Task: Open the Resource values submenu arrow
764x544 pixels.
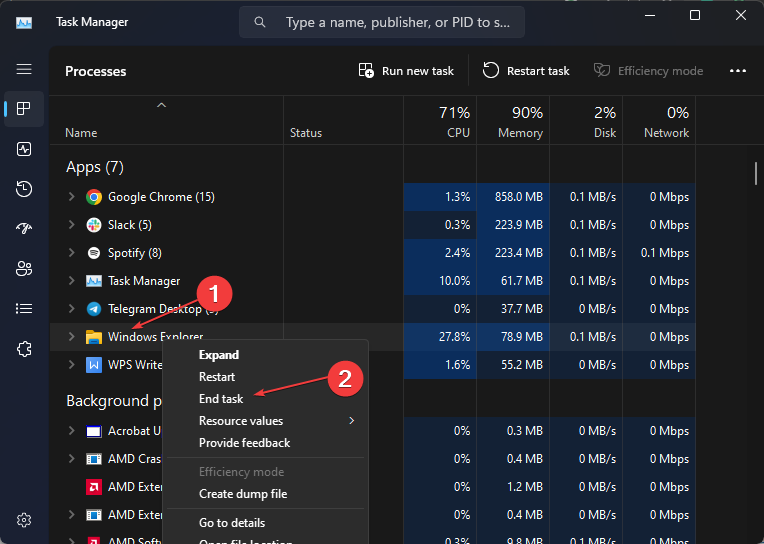Action: pos(352,420)
